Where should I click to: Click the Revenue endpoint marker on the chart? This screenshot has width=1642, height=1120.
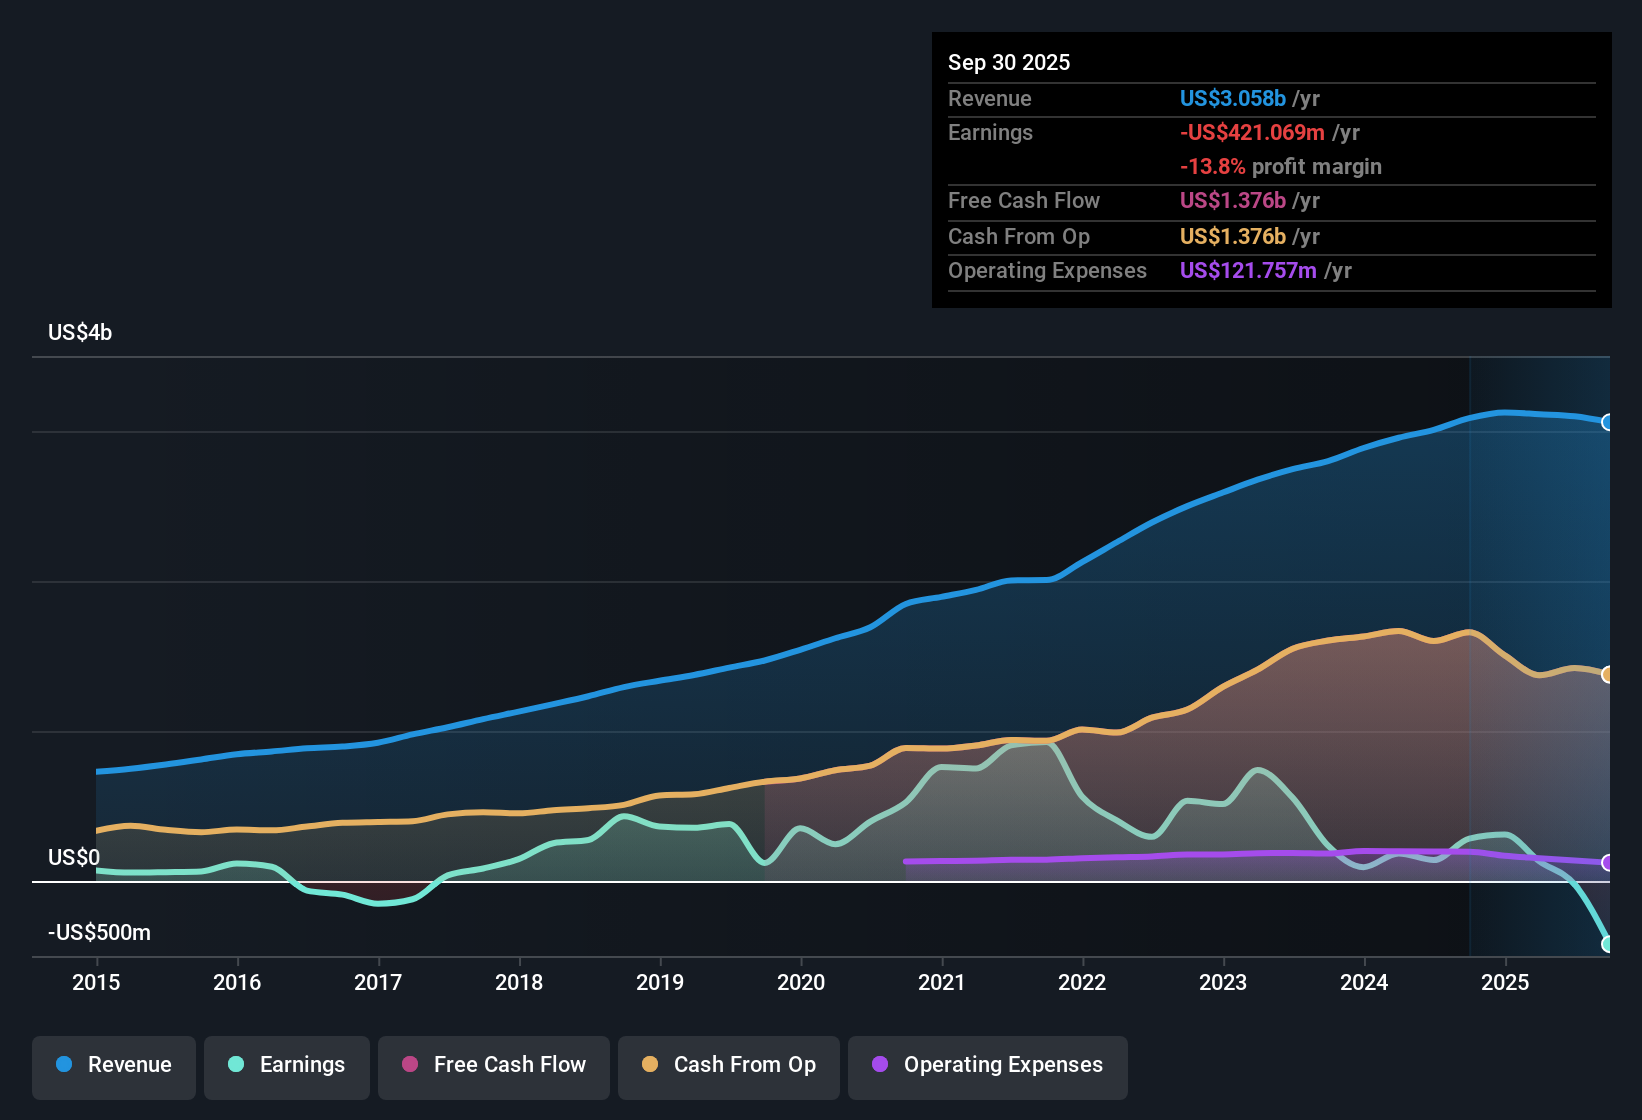point(1608,423)
